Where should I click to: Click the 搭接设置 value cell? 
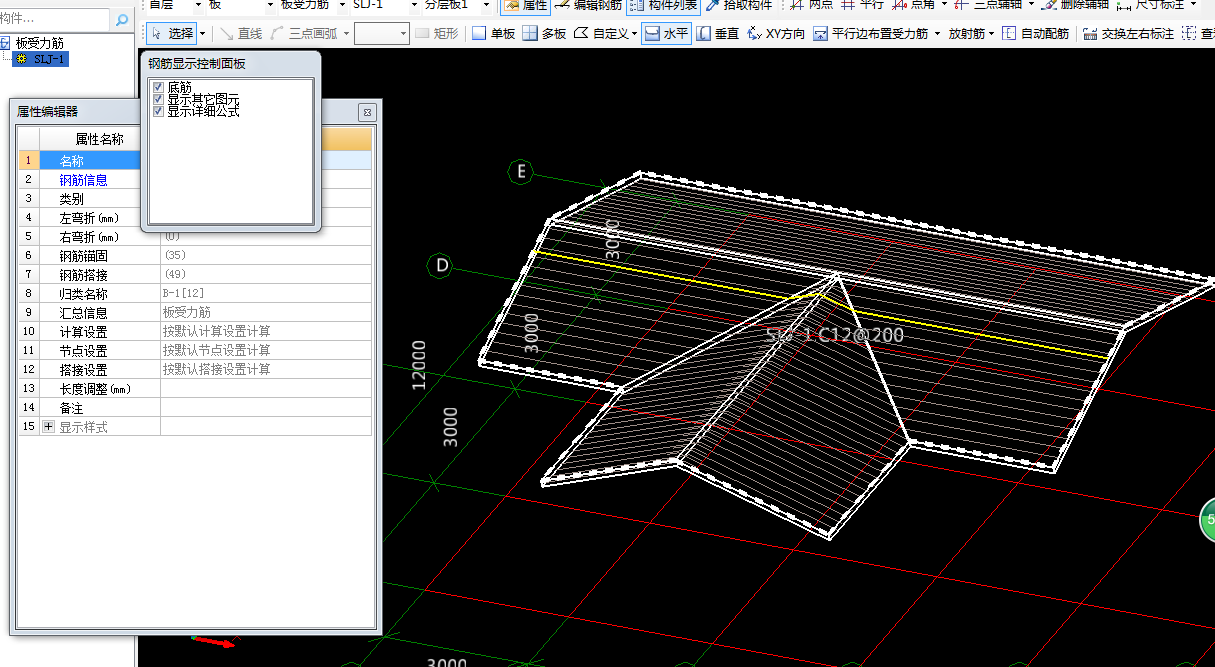(266, 370)
